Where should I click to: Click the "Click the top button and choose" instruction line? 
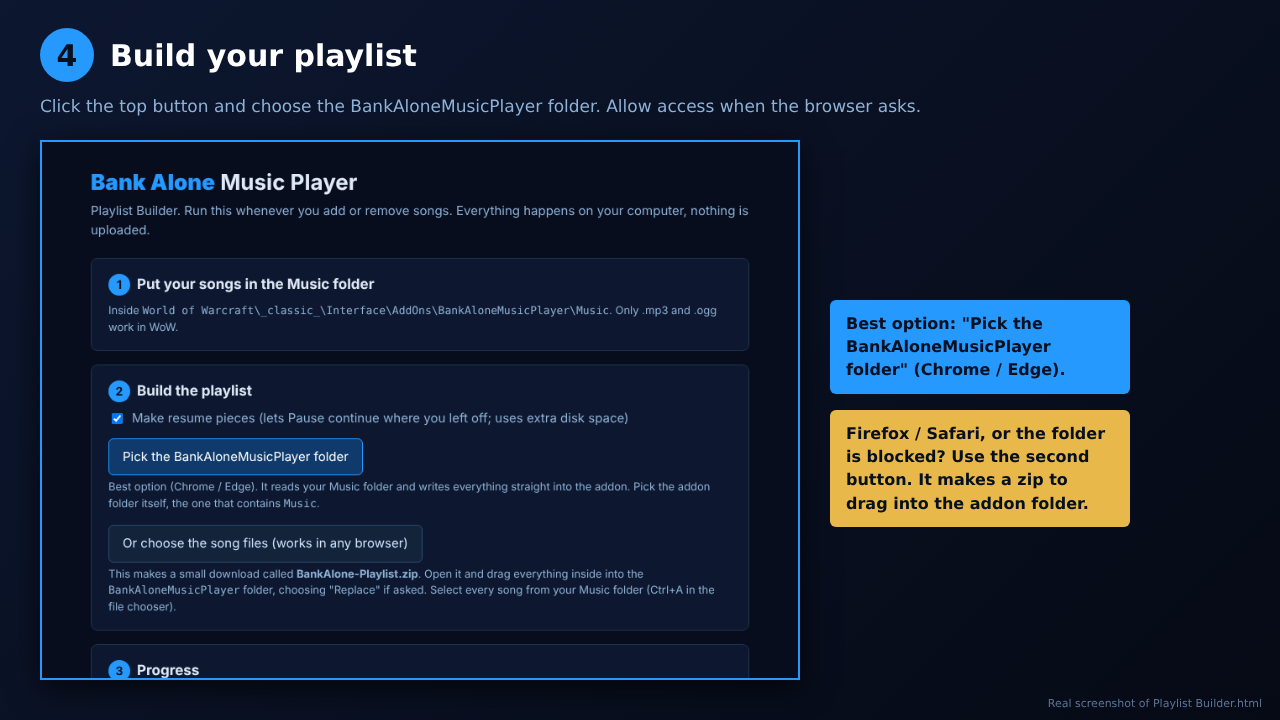480,106
